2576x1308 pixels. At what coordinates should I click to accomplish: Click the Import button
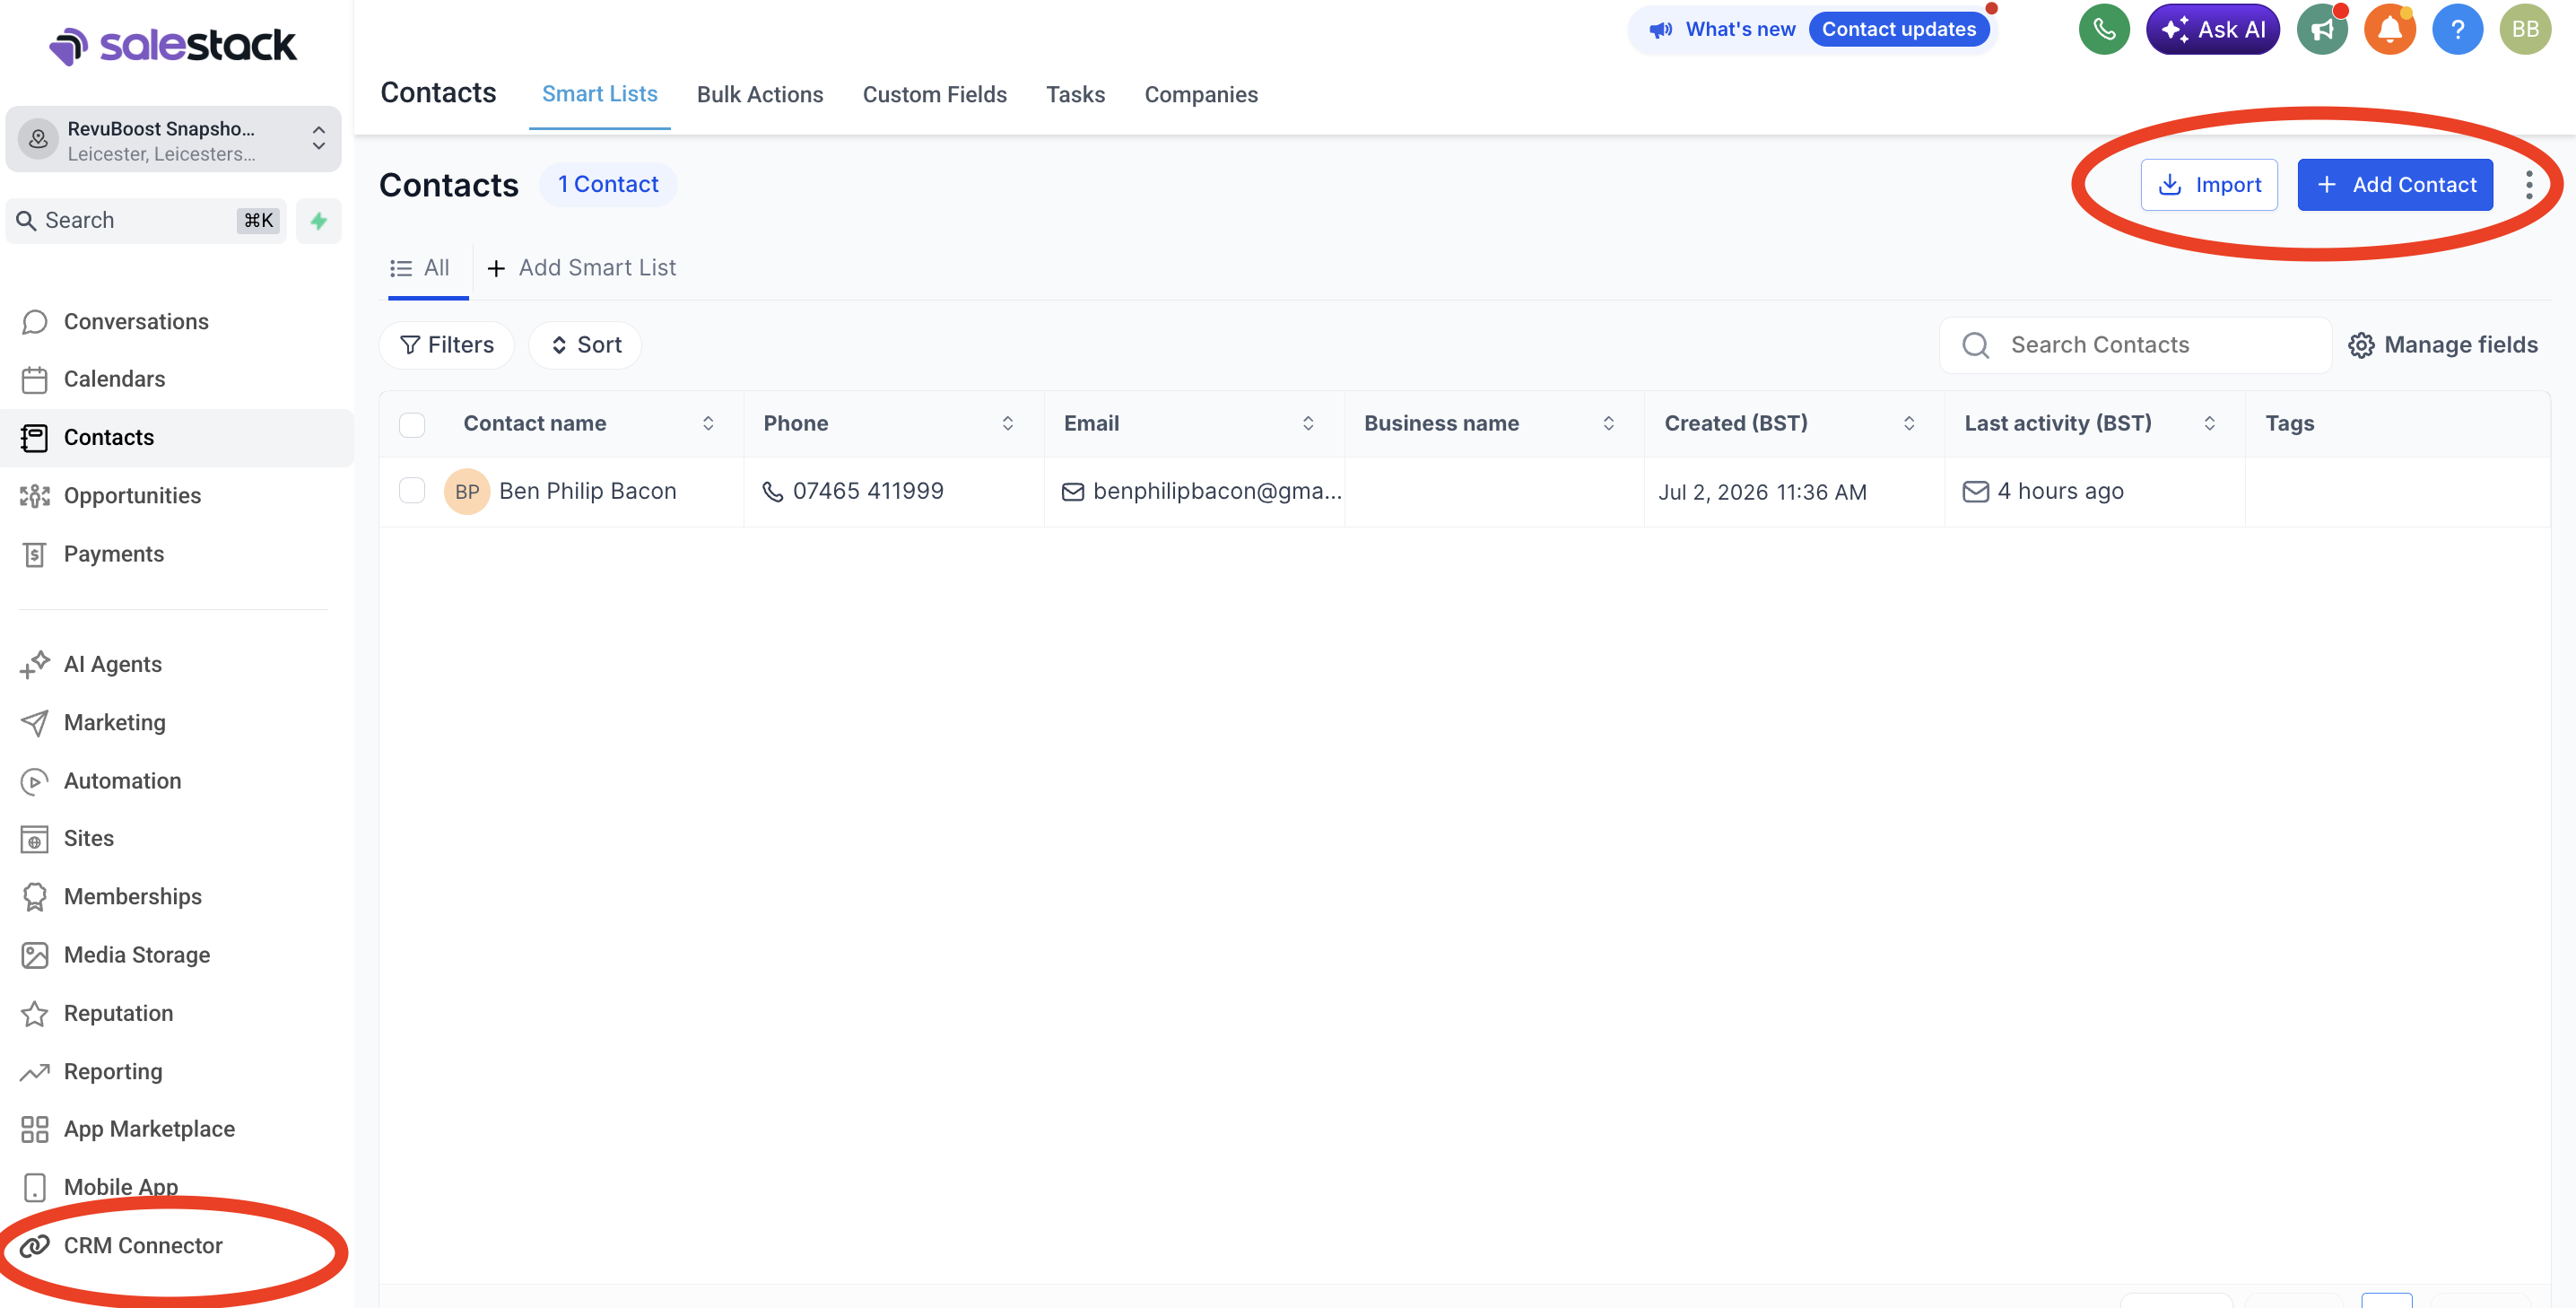(x=2209, y=185)
